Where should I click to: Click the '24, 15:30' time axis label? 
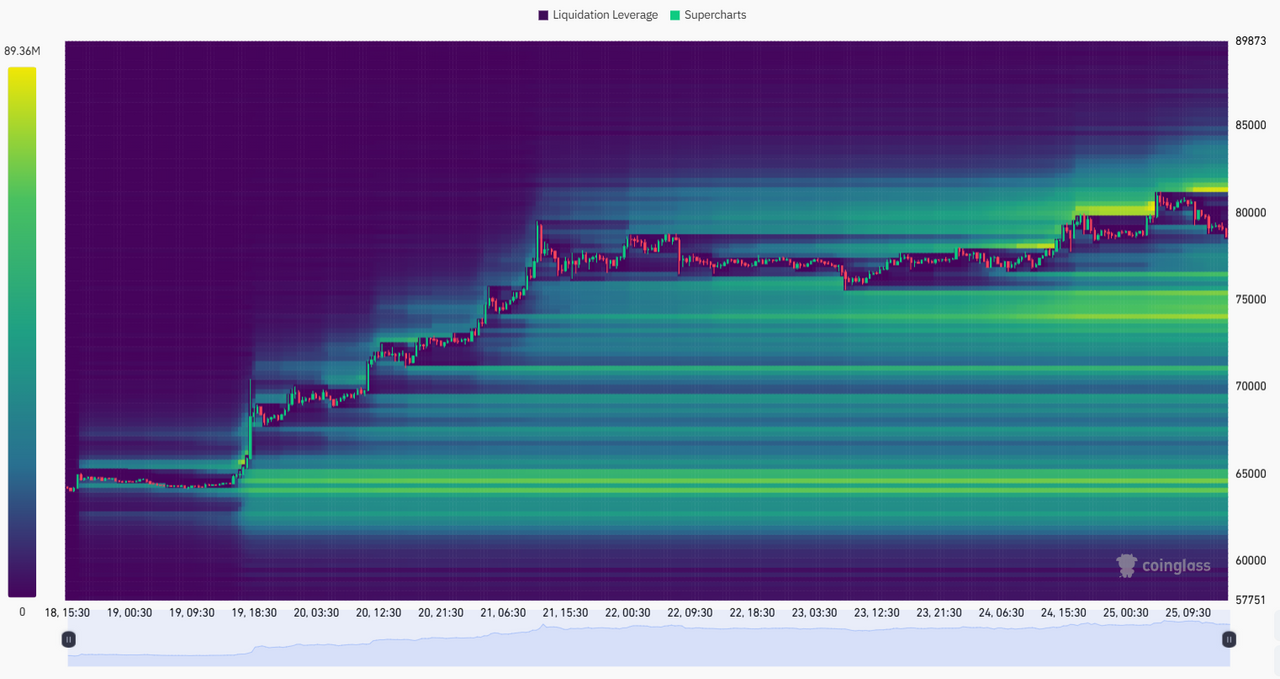point(1063,613)
